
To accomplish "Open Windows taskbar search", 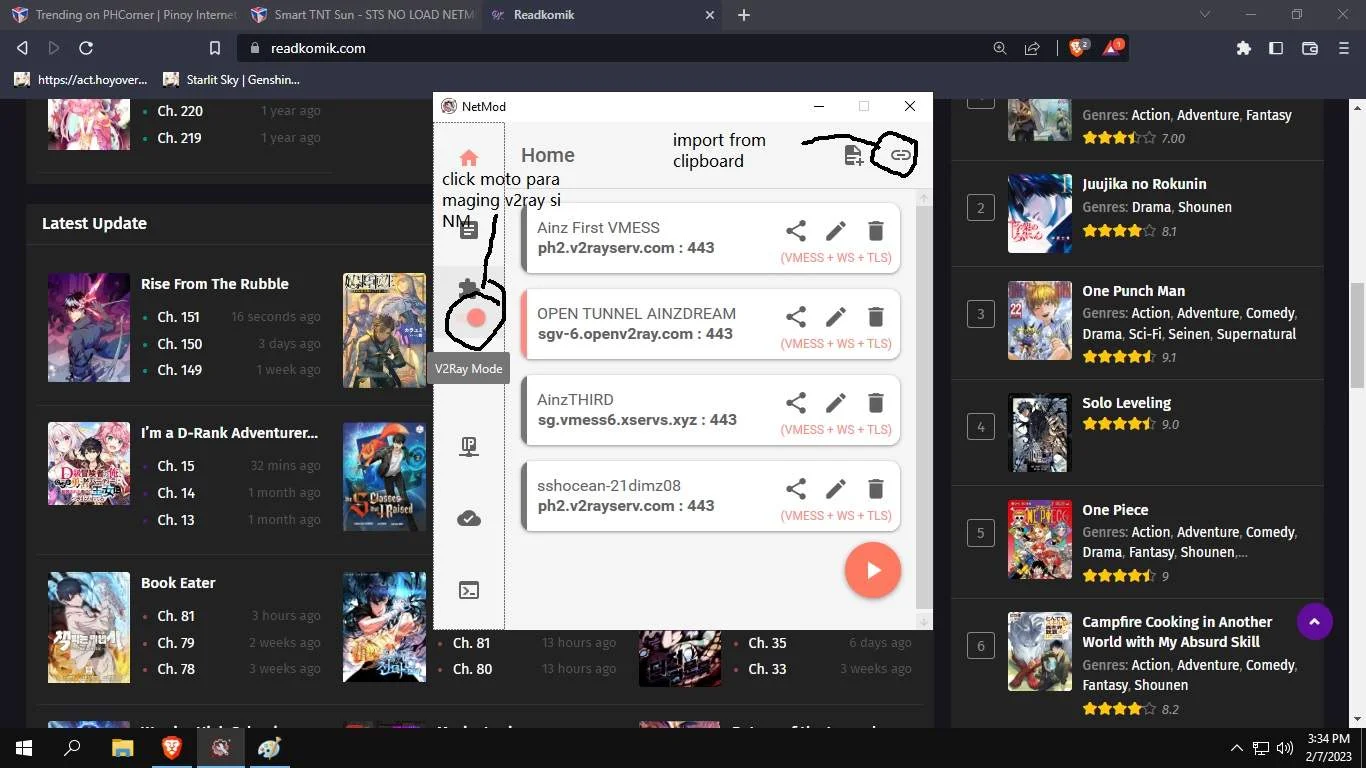I will 72,747.
